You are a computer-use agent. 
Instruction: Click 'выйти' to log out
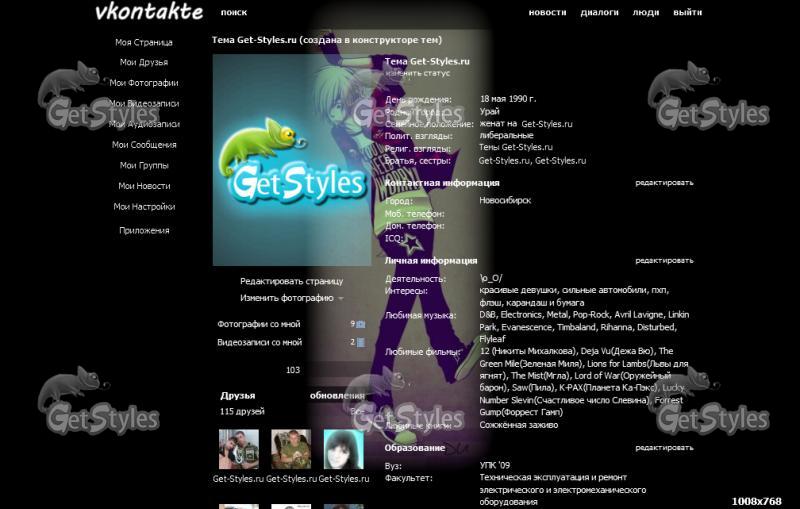(x=687, y=13)
